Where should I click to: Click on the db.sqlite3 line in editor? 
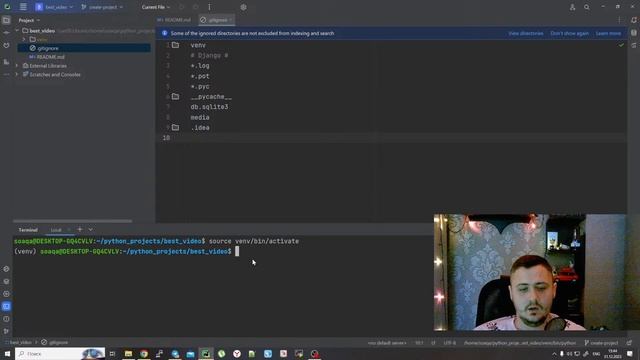(x=209, y=107)
